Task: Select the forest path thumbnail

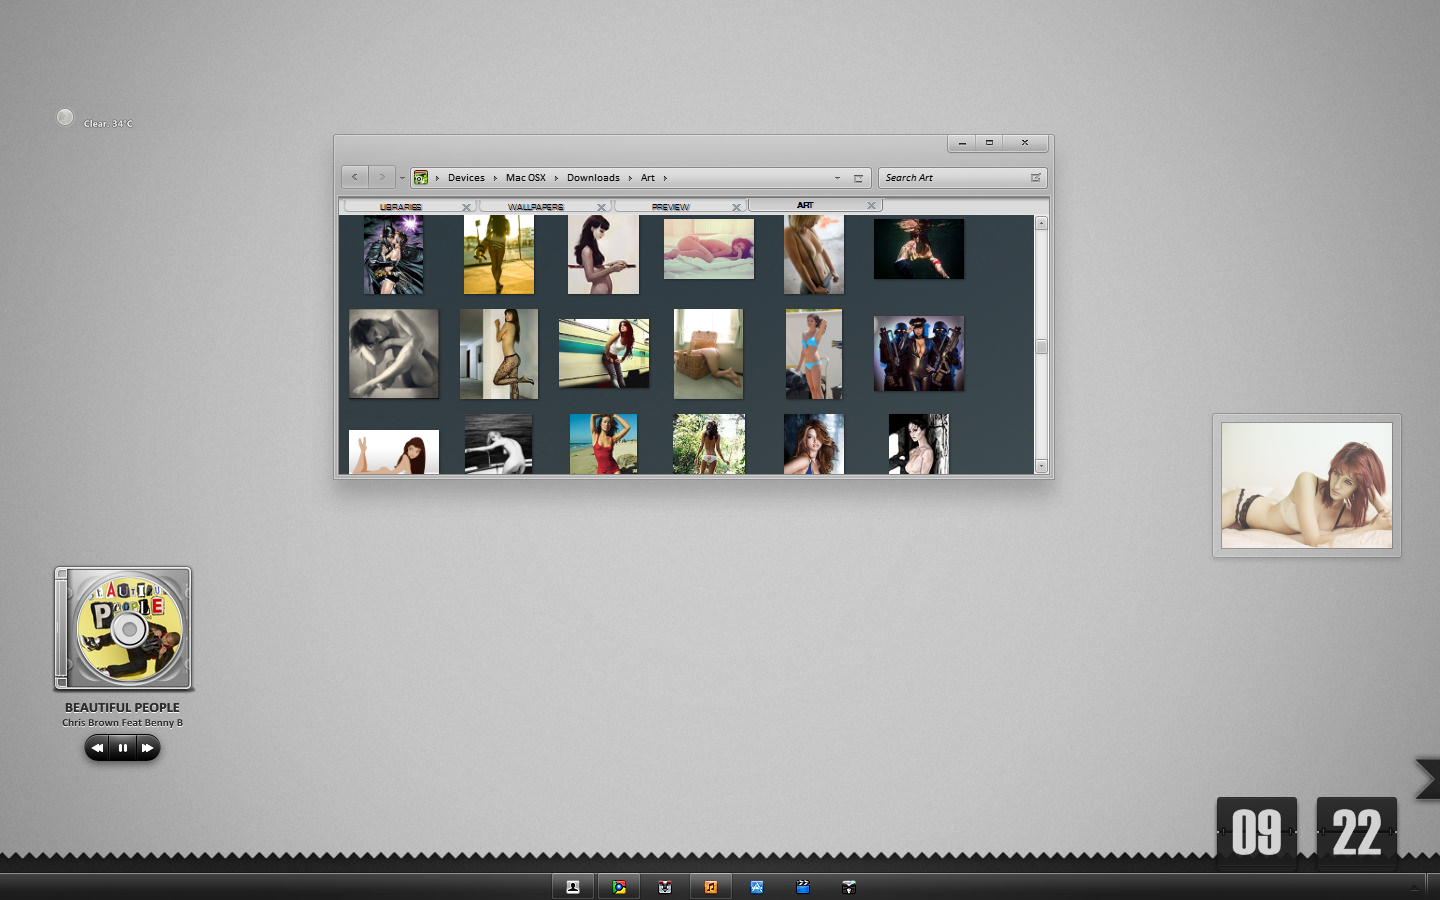Action: [x=709, y=444]
